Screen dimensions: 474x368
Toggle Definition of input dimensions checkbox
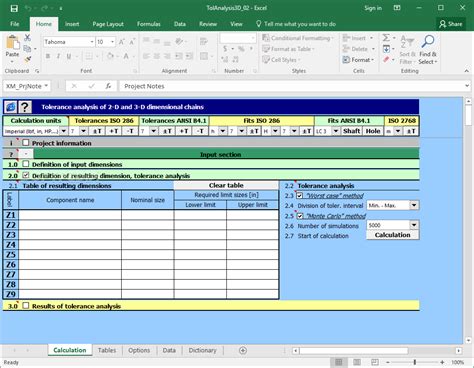tap(26, 164)
